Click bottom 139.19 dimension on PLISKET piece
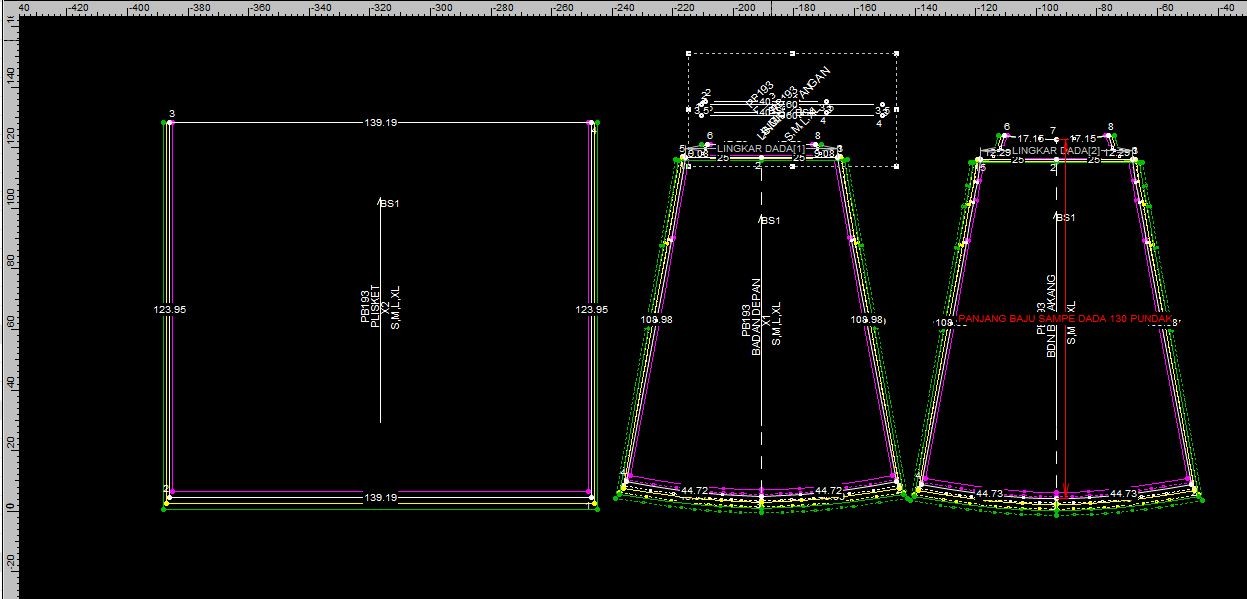This screenshot has height=599, width=1247. 380,497
